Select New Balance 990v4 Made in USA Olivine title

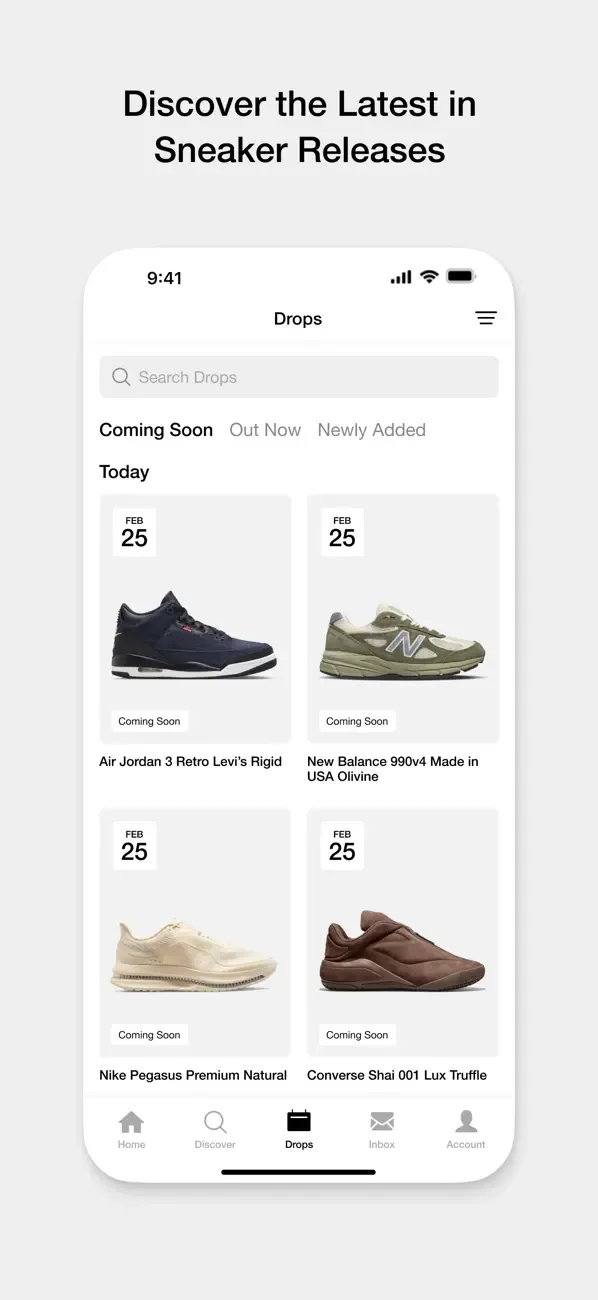(393, 769)
